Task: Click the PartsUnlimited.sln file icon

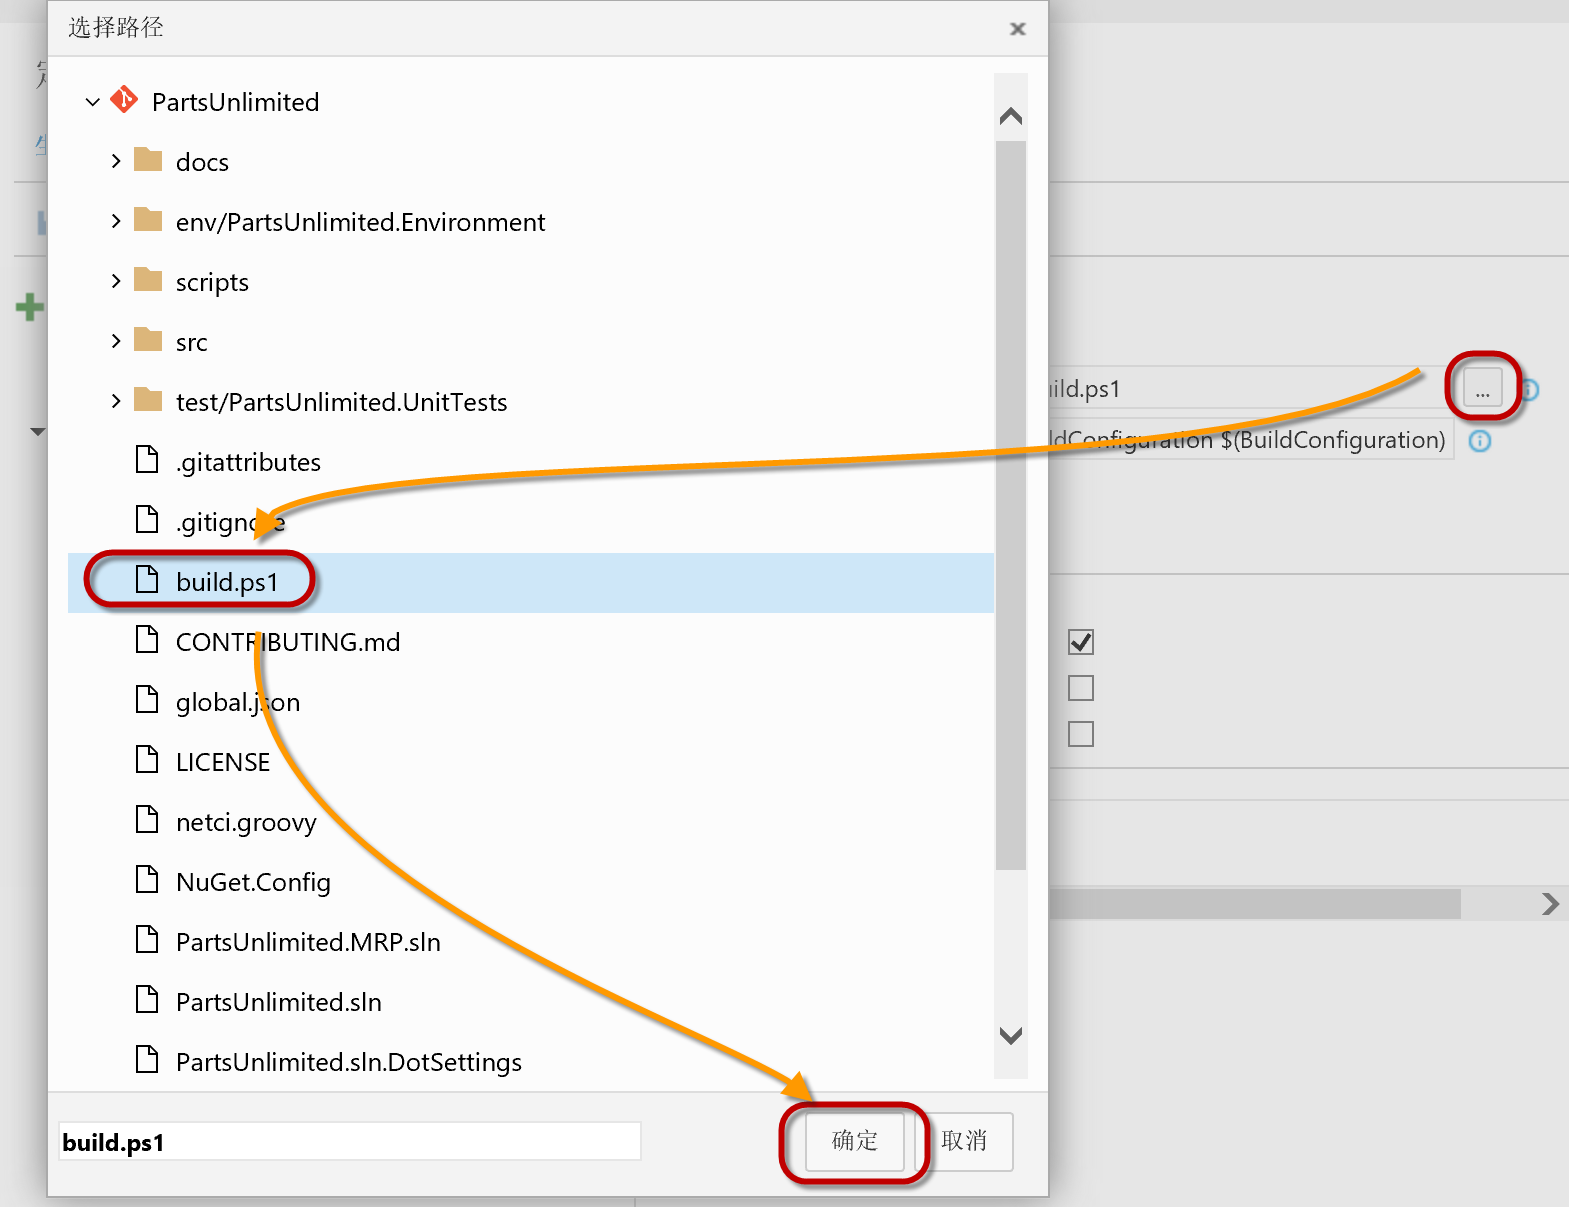Action: 147,999
